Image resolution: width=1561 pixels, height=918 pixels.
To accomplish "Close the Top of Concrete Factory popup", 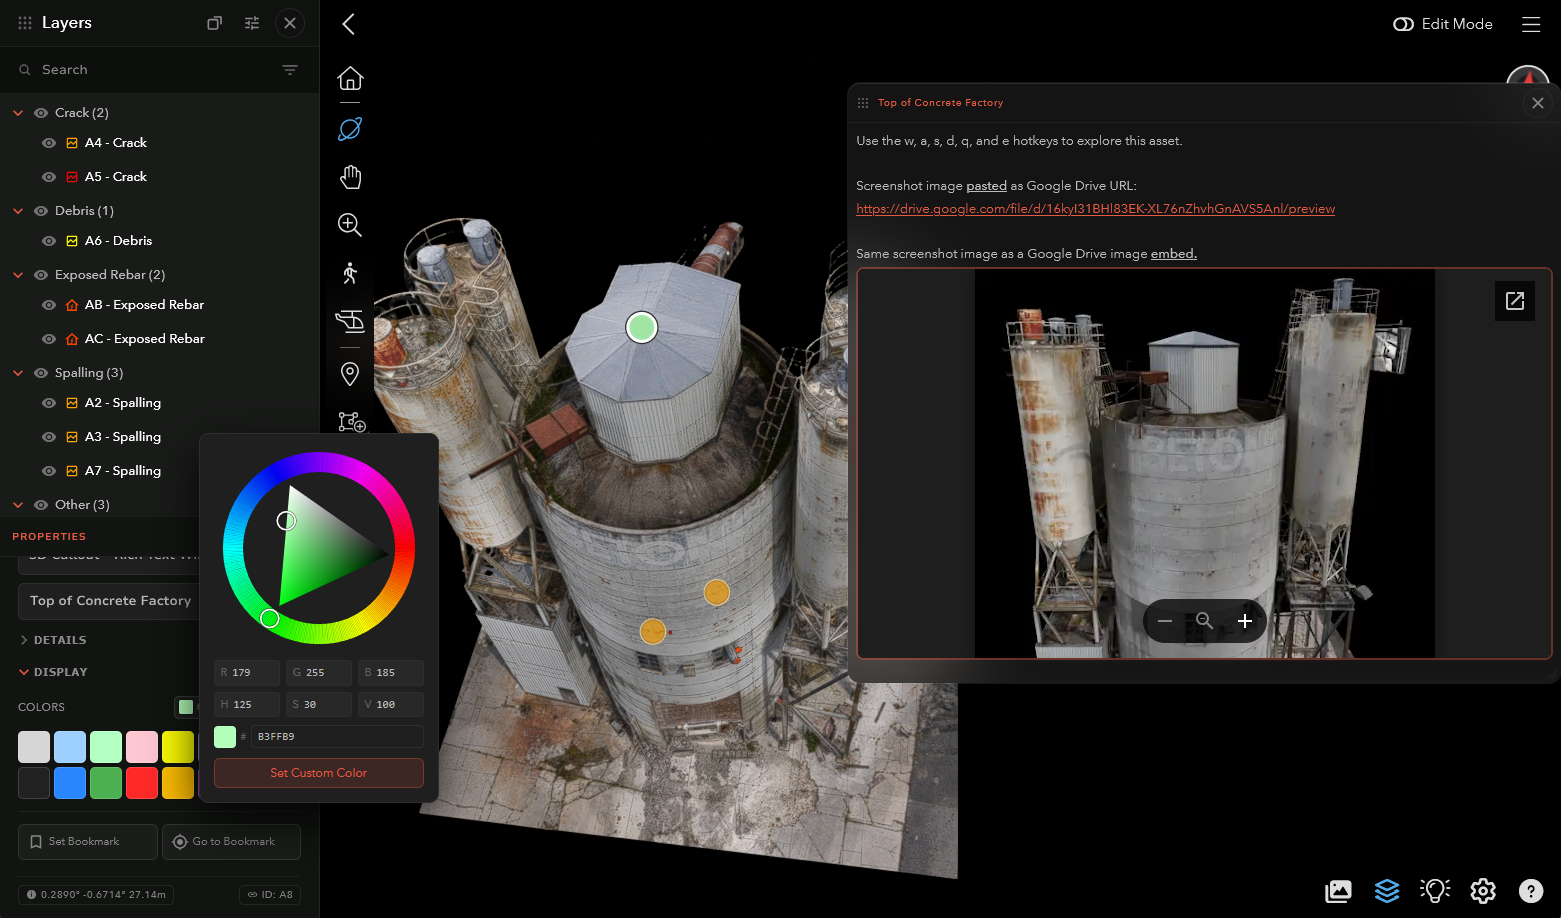I will (1538, 103).
